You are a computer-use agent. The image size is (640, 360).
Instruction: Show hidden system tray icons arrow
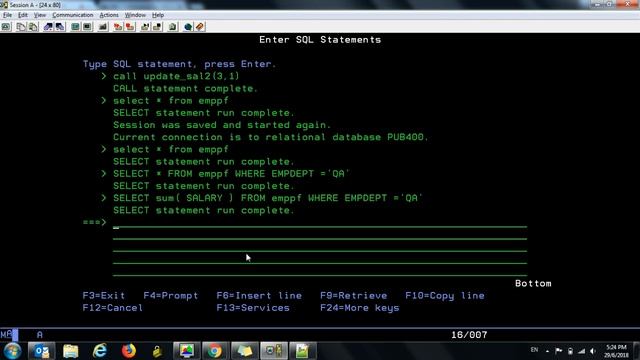(547, 351)
